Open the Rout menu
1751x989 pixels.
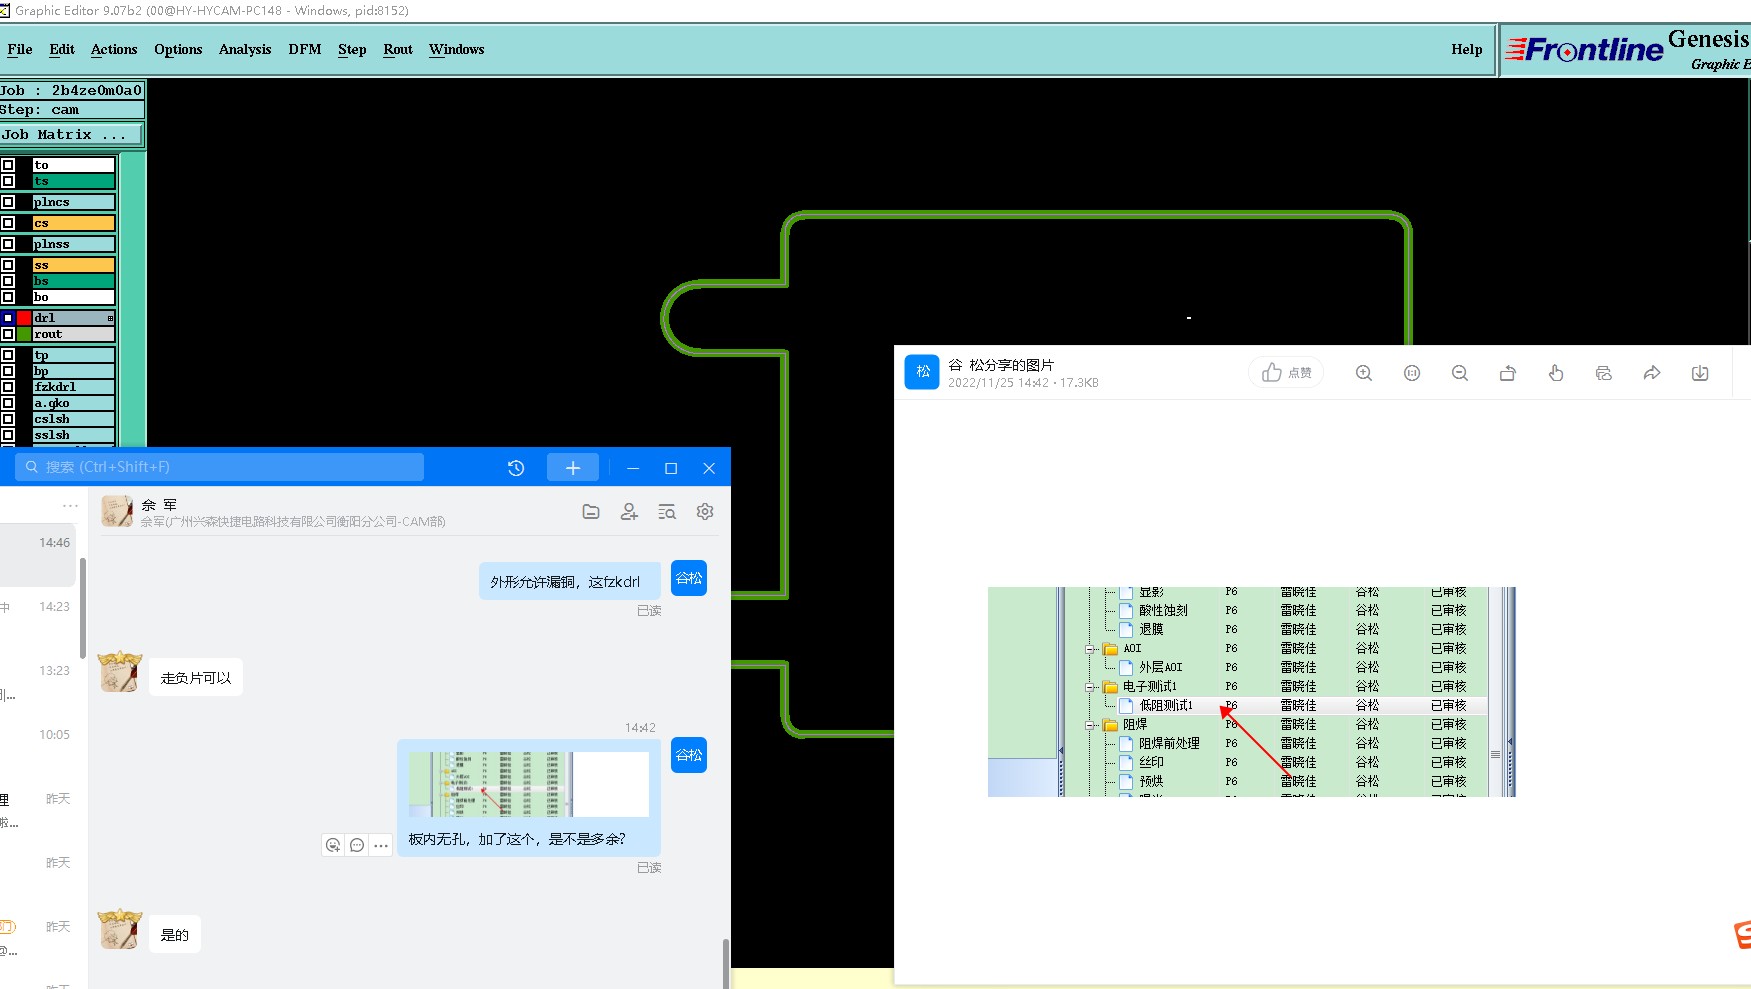point(398,49)
